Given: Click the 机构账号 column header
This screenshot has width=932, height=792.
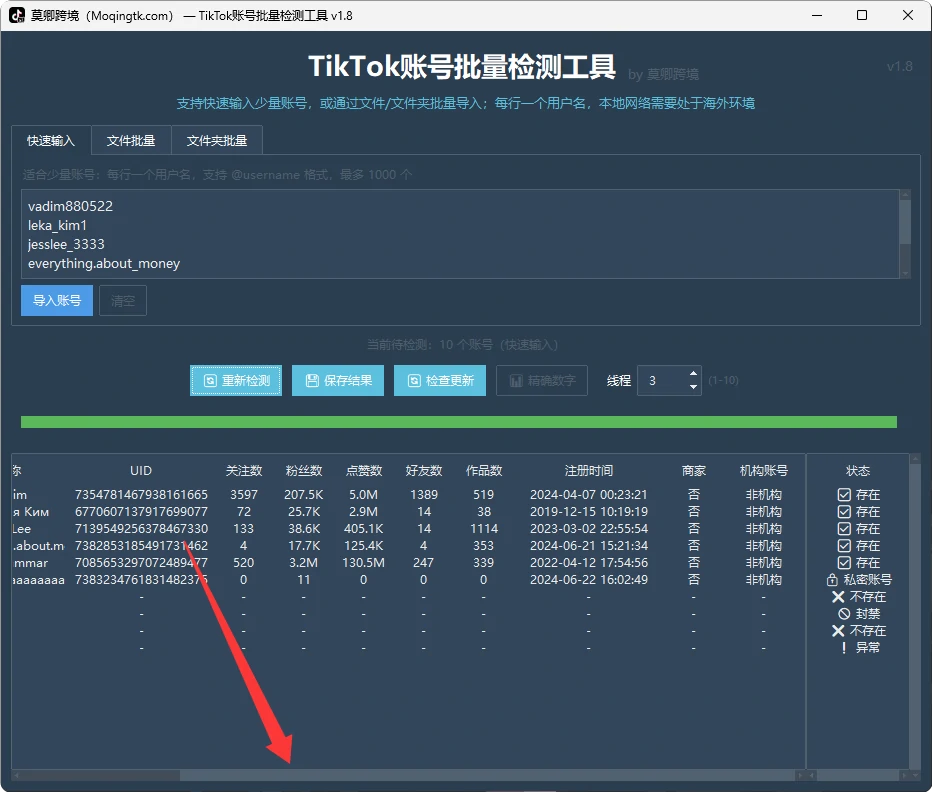Looking at the screenshot, I should [764, 470].
